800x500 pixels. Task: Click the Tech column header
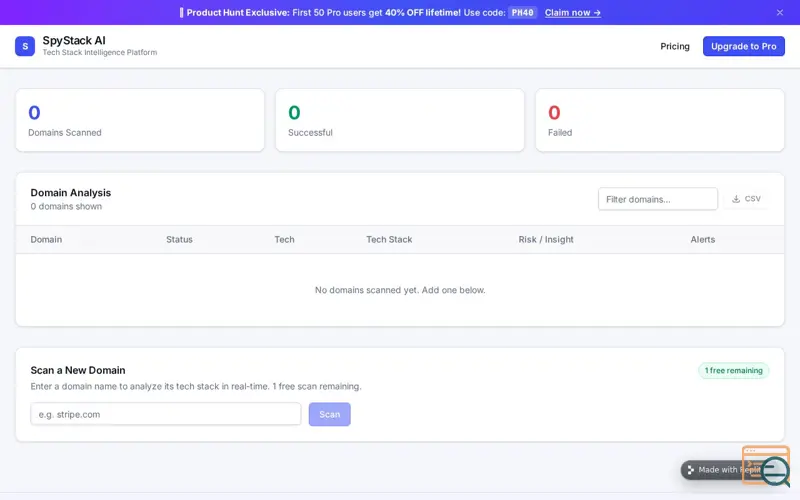tap(284, 239)
